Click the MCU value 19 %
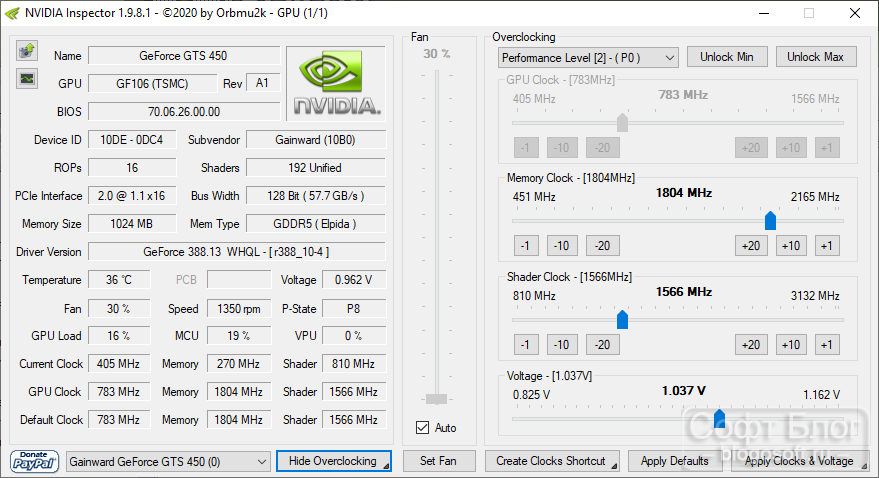Image resolution: width=879 pixels, height=478 pixels. click(239, 336)
